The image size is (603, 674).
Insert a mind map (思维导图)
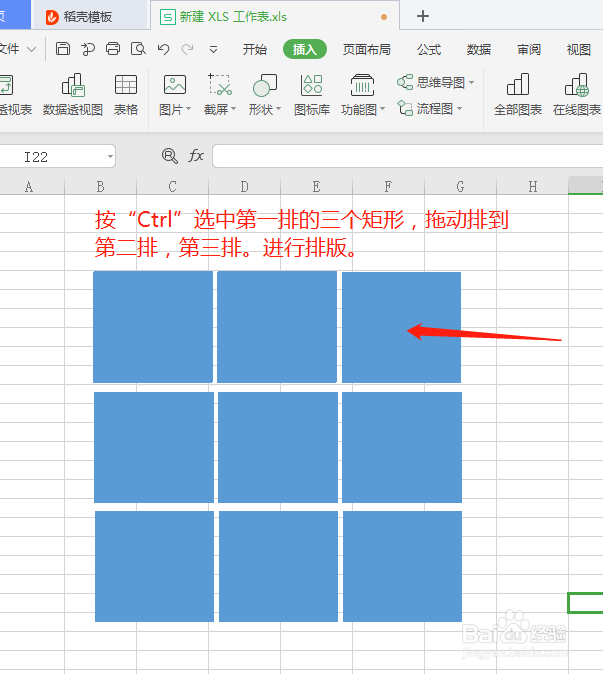(x=435, y=82)
